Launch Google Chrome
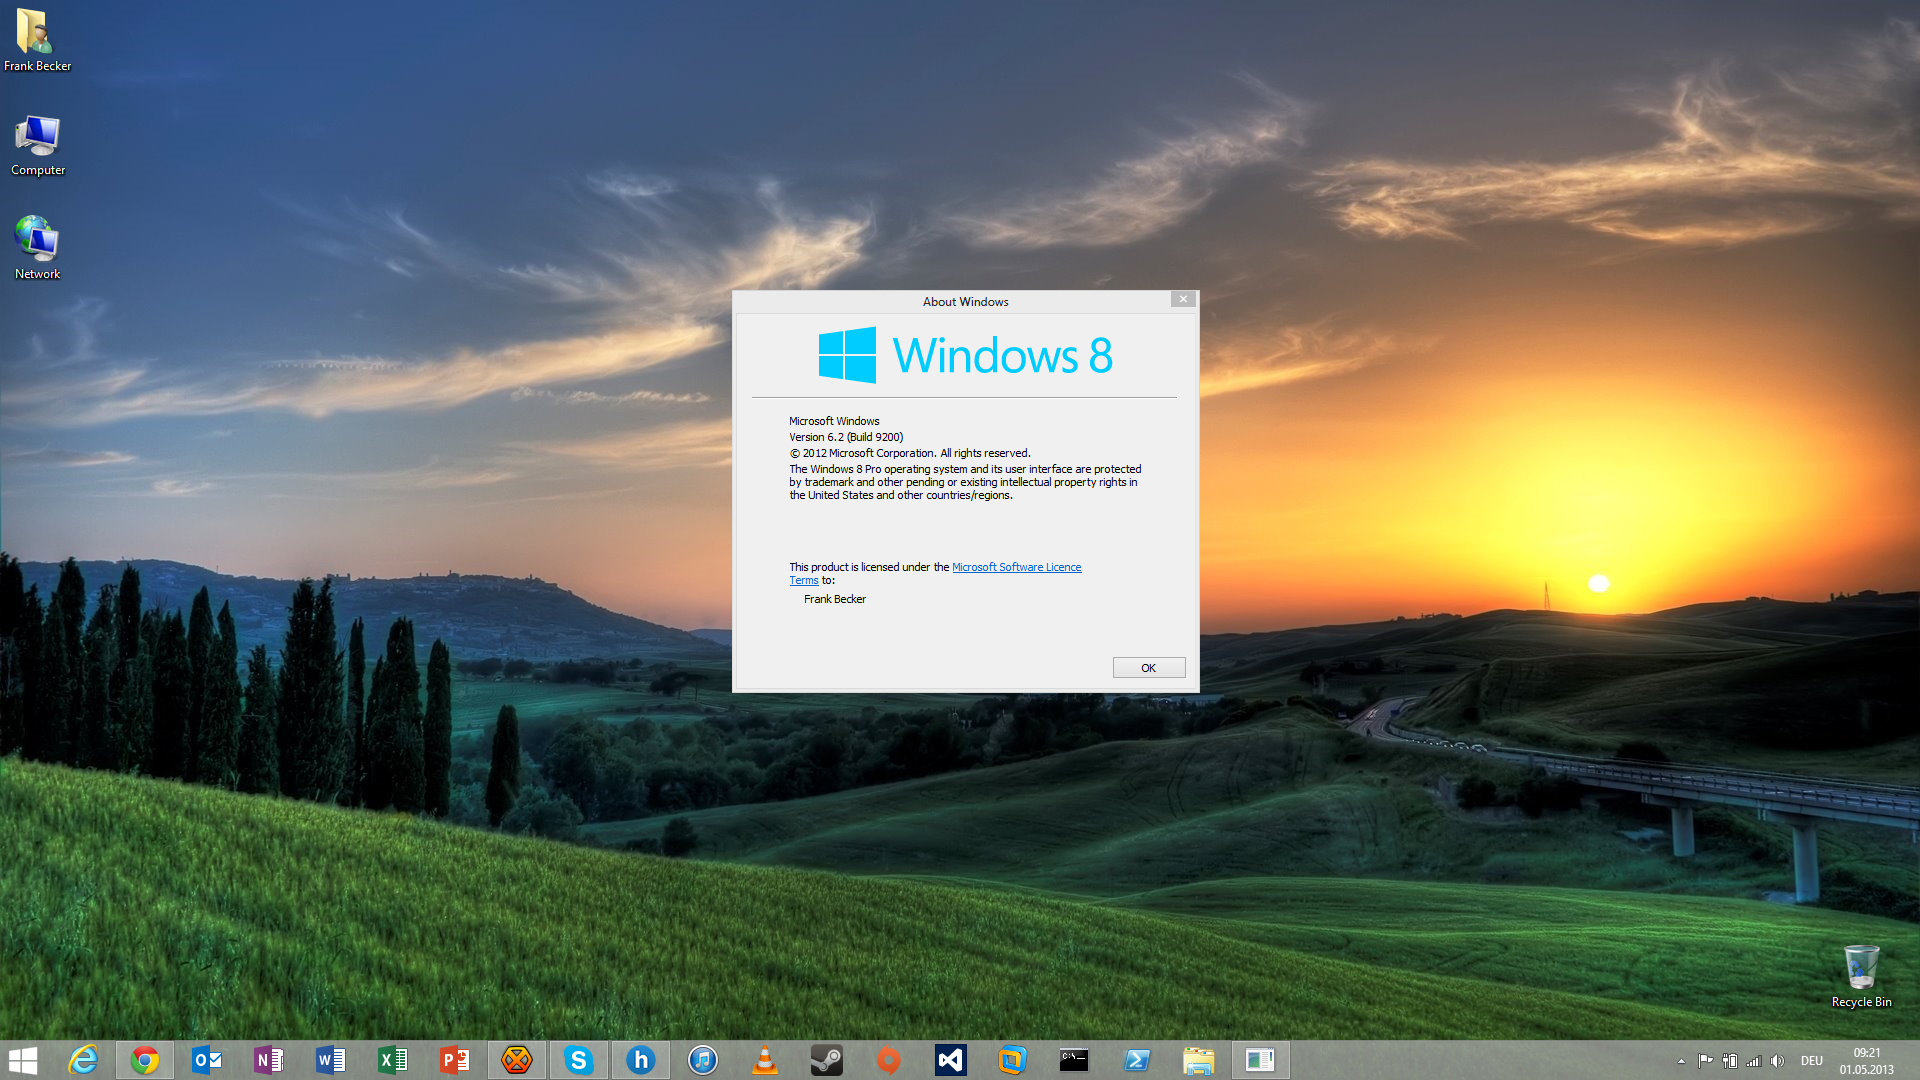 [x=145, y=1060]
